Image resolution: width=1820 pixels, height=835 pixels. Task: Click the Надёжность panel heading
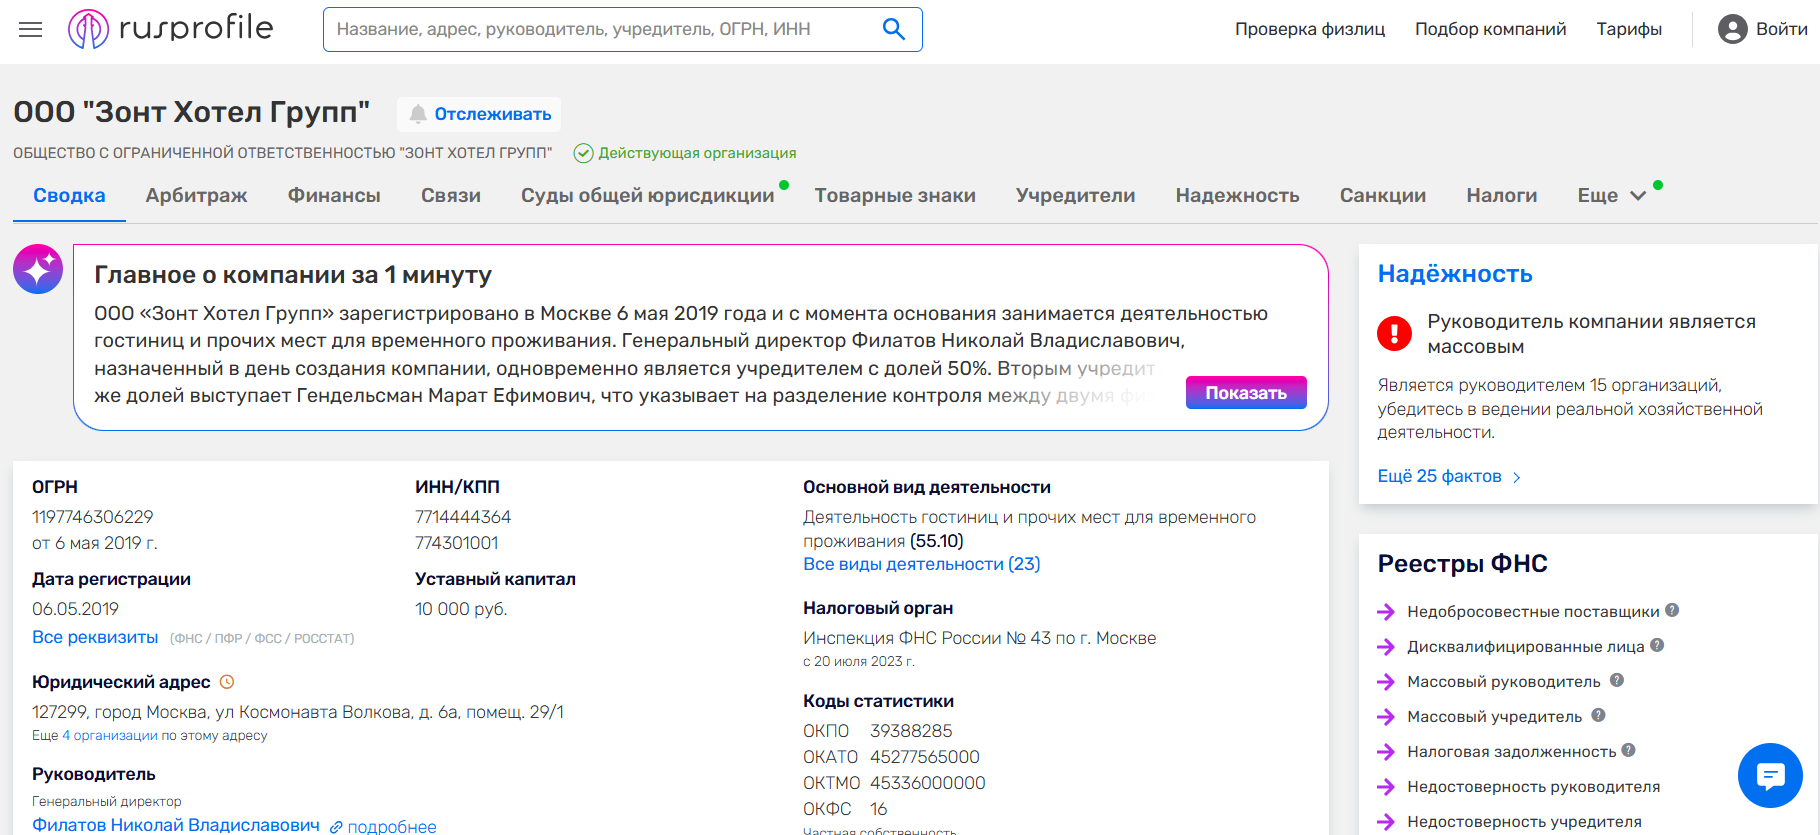[1455, 274]
